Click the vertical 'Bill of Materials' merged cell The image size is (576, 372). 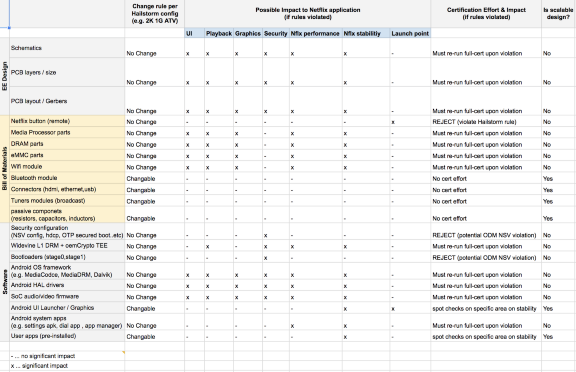[x=5, y=169]
